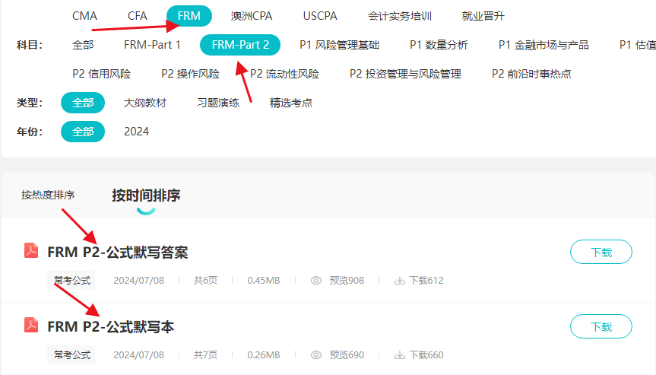Filter subject by FRM-Part 2

coord(240,45)
